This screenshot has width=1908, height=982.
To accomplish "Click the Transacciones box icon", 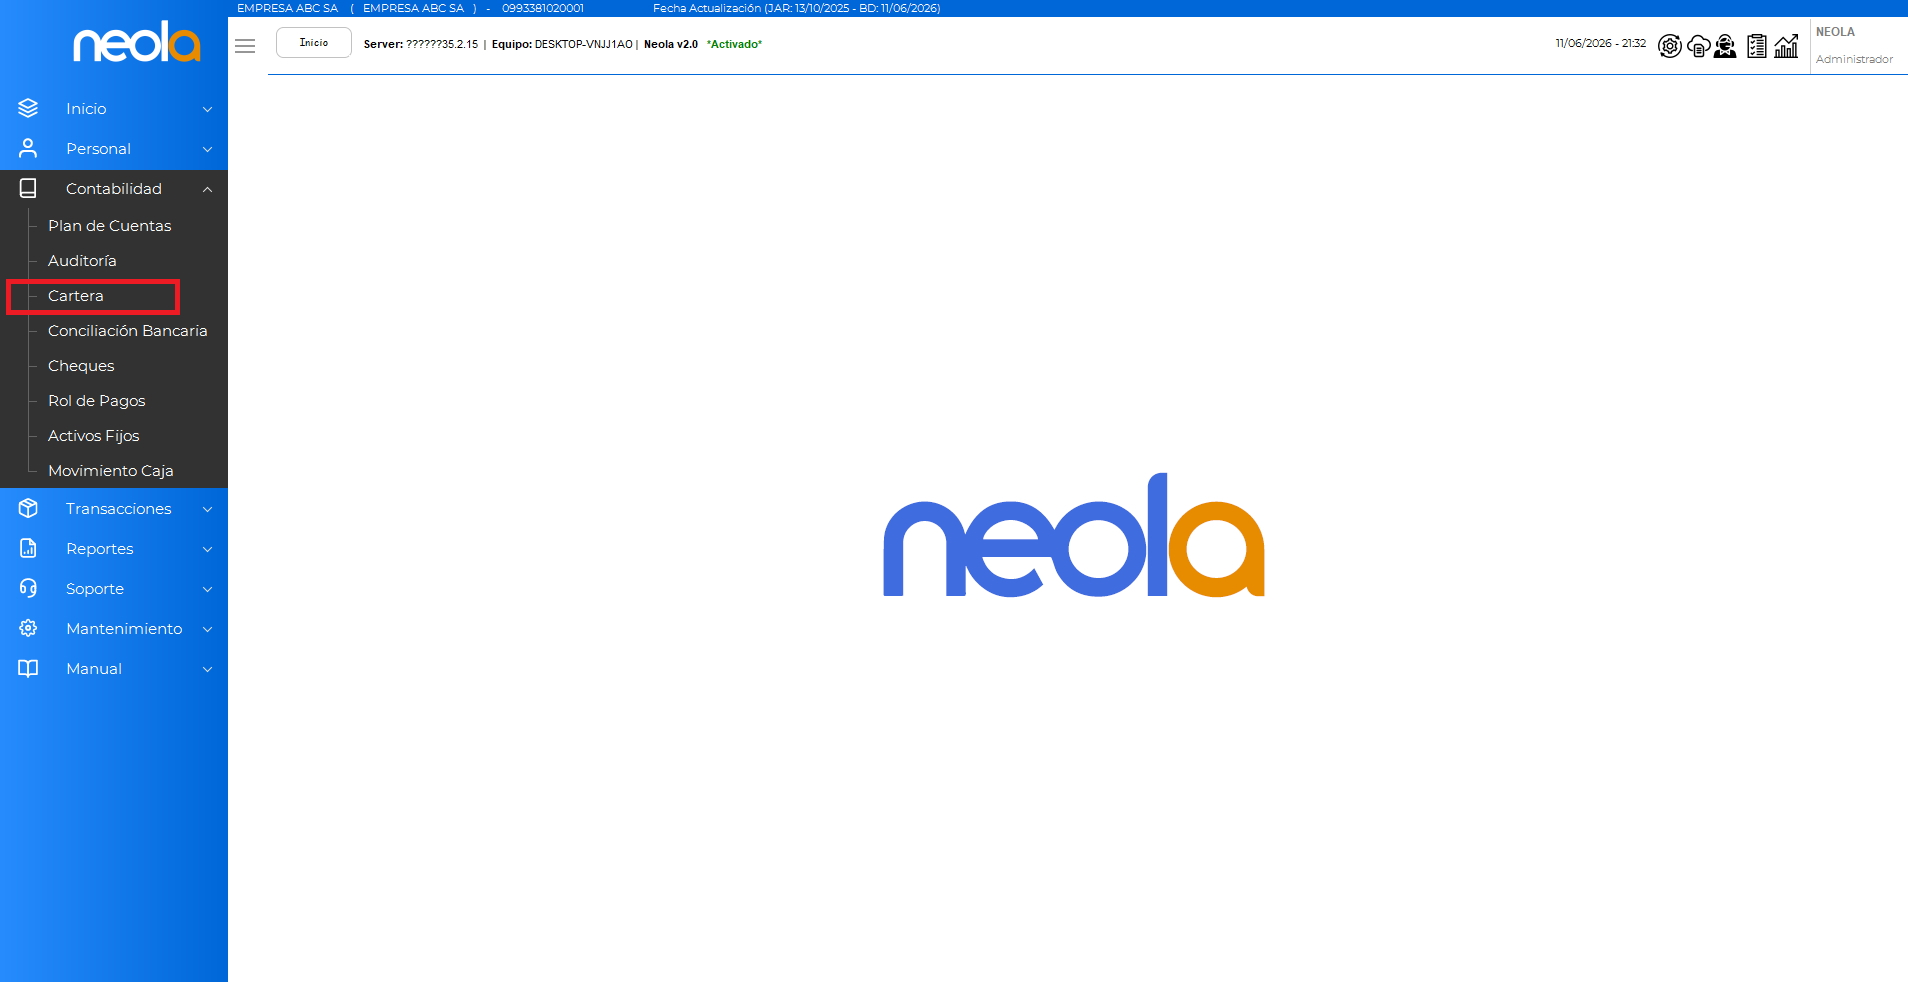I will pyautogui.click(x=28, y=508).
